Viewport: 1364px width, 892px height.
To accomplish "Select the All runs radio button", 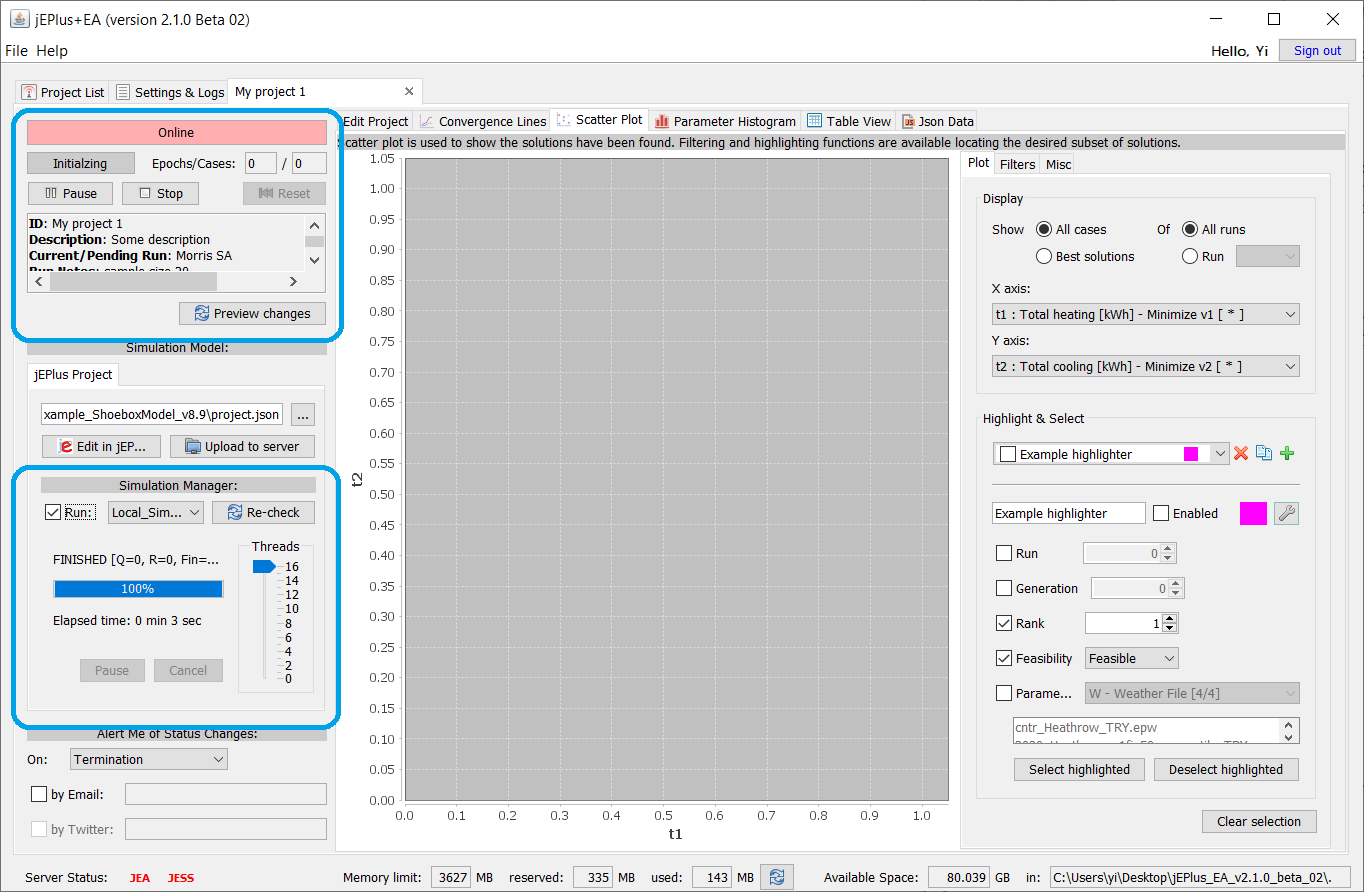I will pos(1190,229).
